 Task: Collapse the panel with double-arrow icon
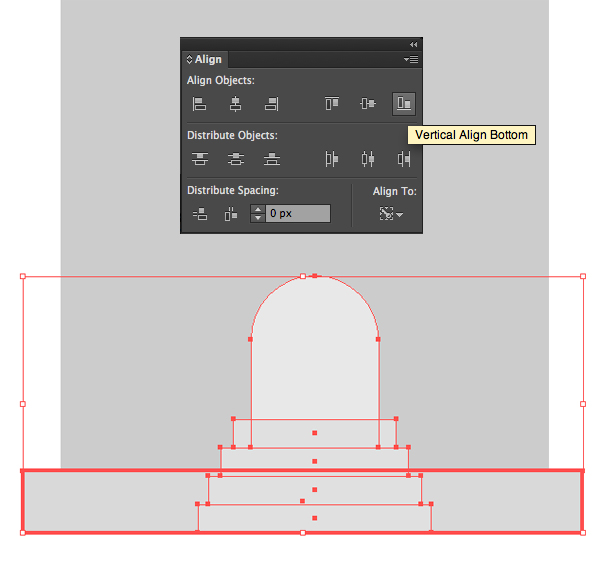point(413,44)
